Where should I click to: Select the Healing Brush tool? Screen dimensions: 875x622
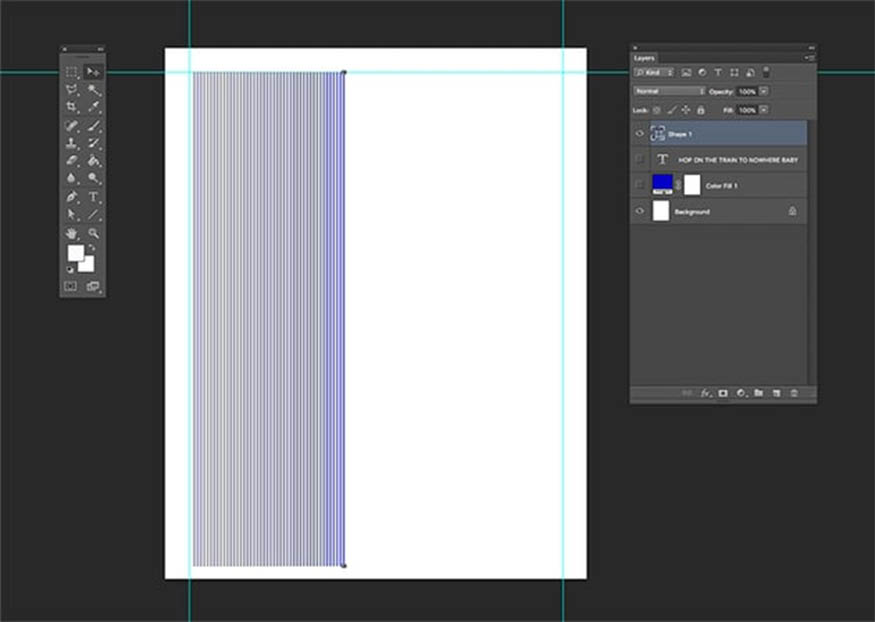[71, 126]
